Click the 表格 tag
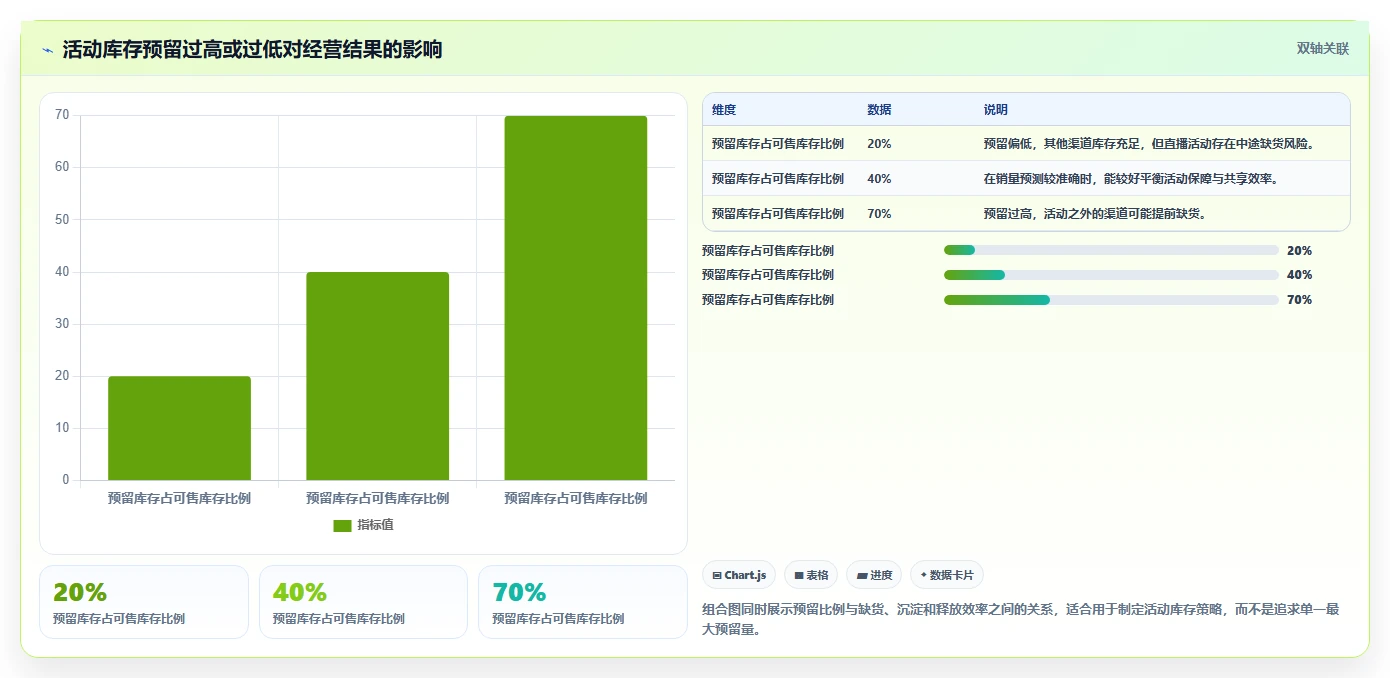 tap(811, 575)
